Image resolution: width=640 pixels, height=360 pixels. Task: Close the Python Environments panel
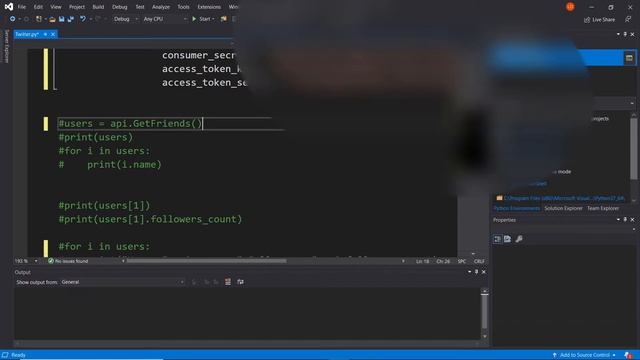tap(632, 34)
